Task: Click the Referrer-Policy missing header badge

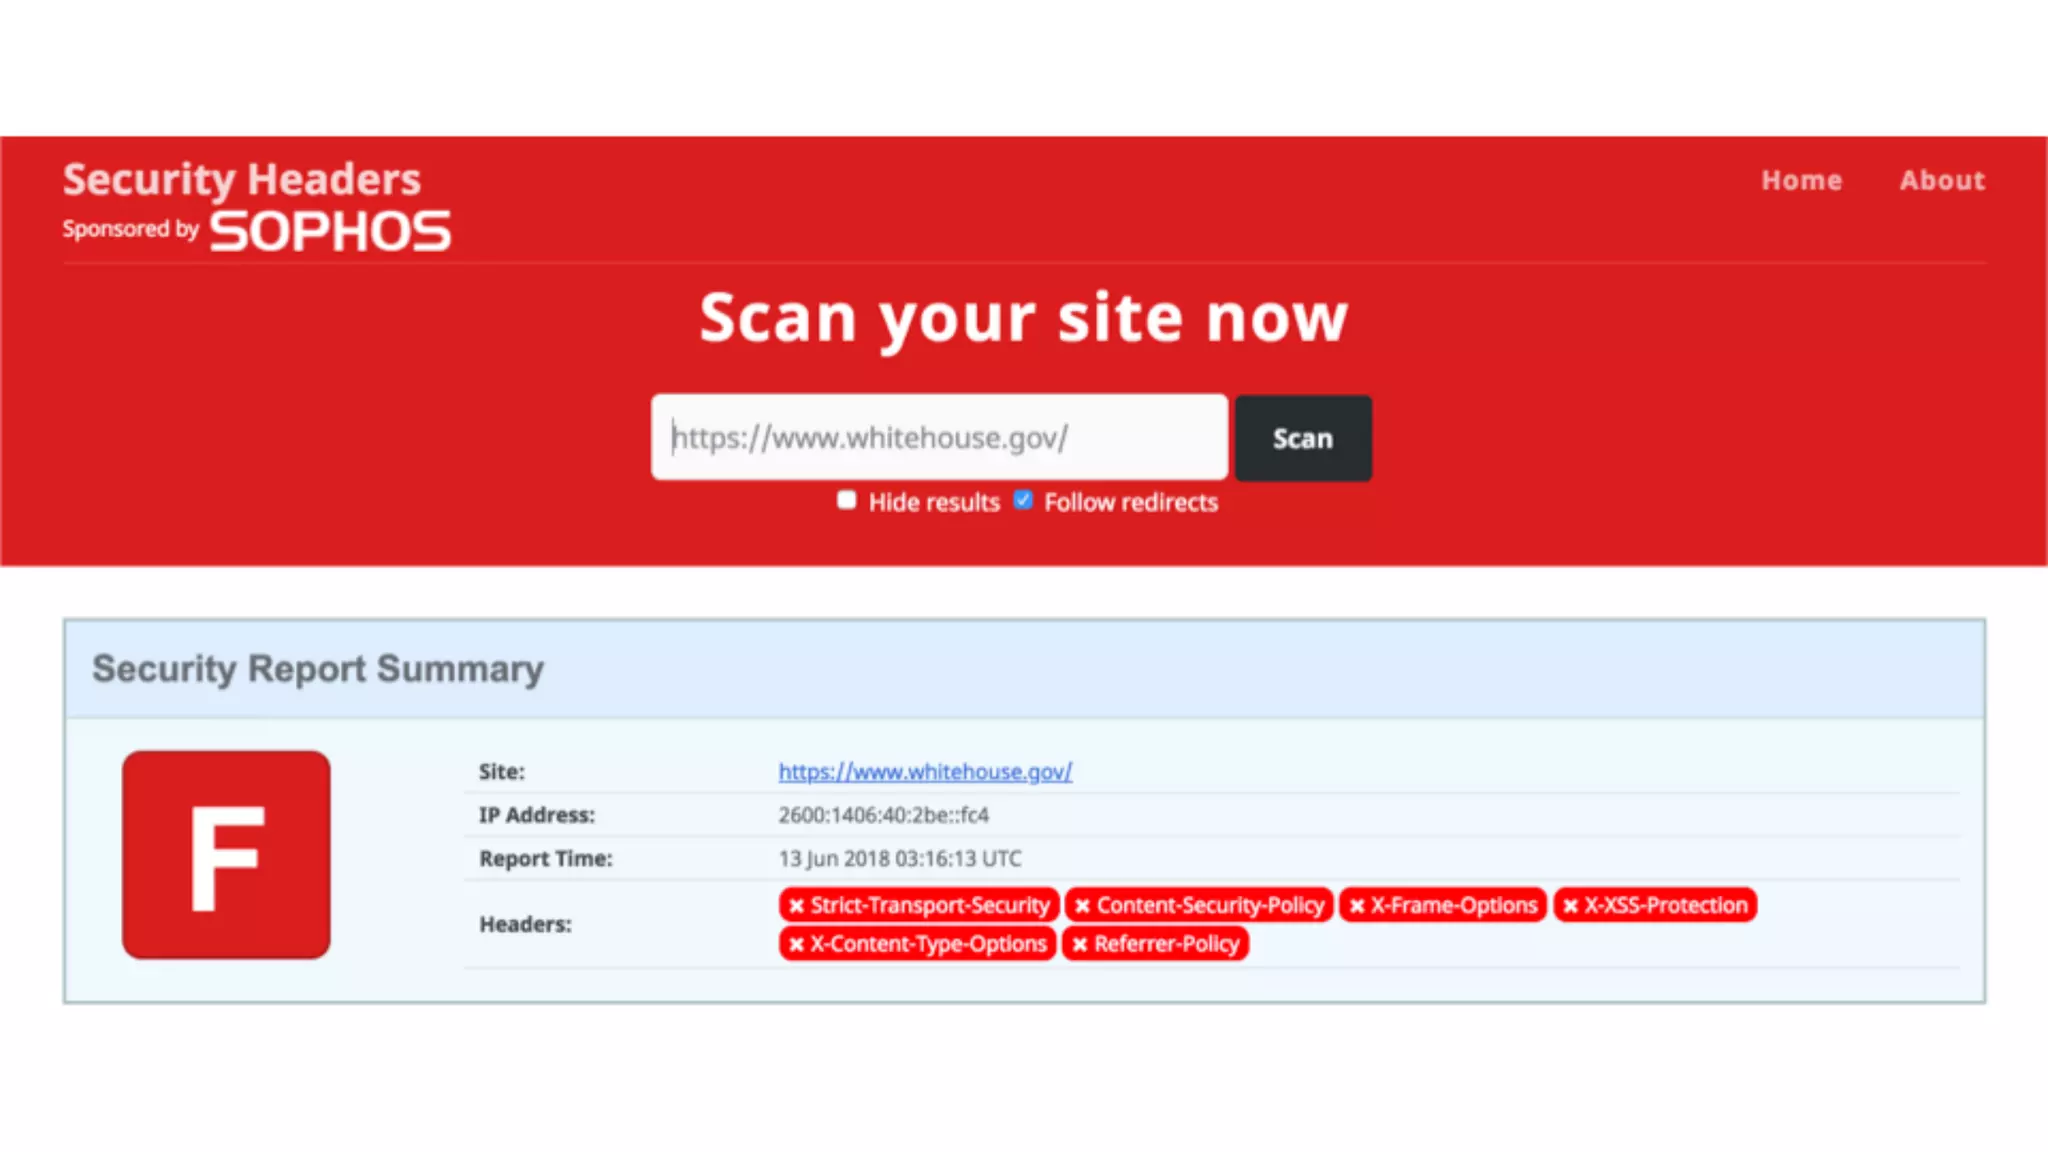Action: pyautogui.click(x=1155, y=944)
